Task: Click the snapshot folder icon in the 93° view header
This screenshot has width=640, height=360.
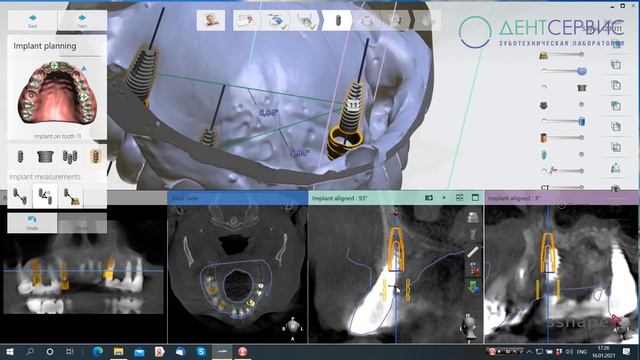Action: tap(429, 198)
